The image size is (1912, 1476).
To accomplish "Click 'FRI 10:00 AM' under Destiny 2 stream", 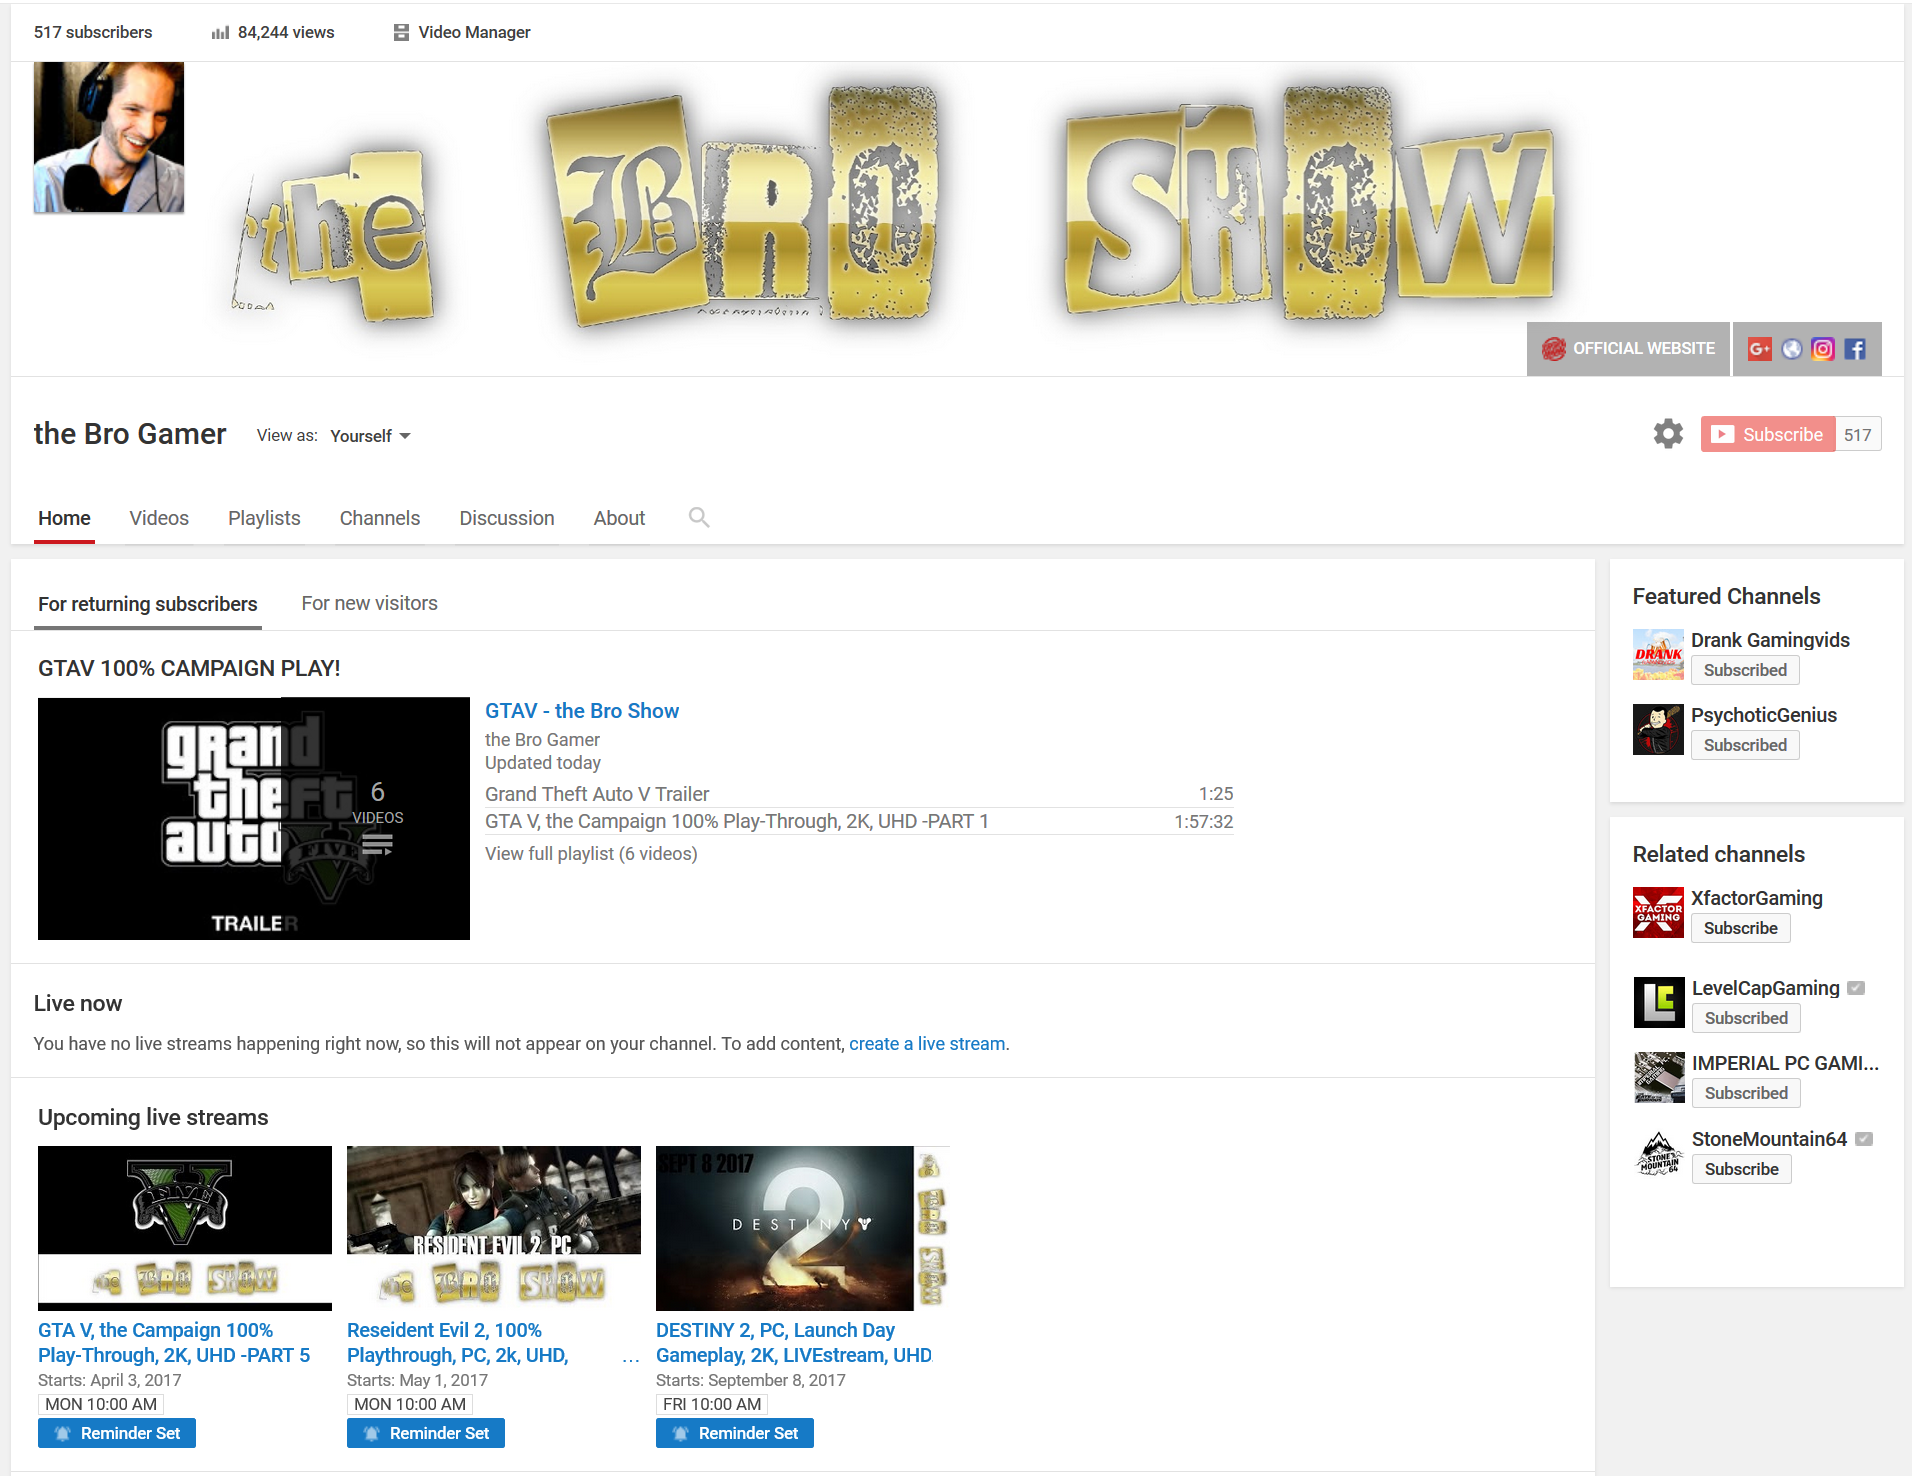I will coord(712,1404).
